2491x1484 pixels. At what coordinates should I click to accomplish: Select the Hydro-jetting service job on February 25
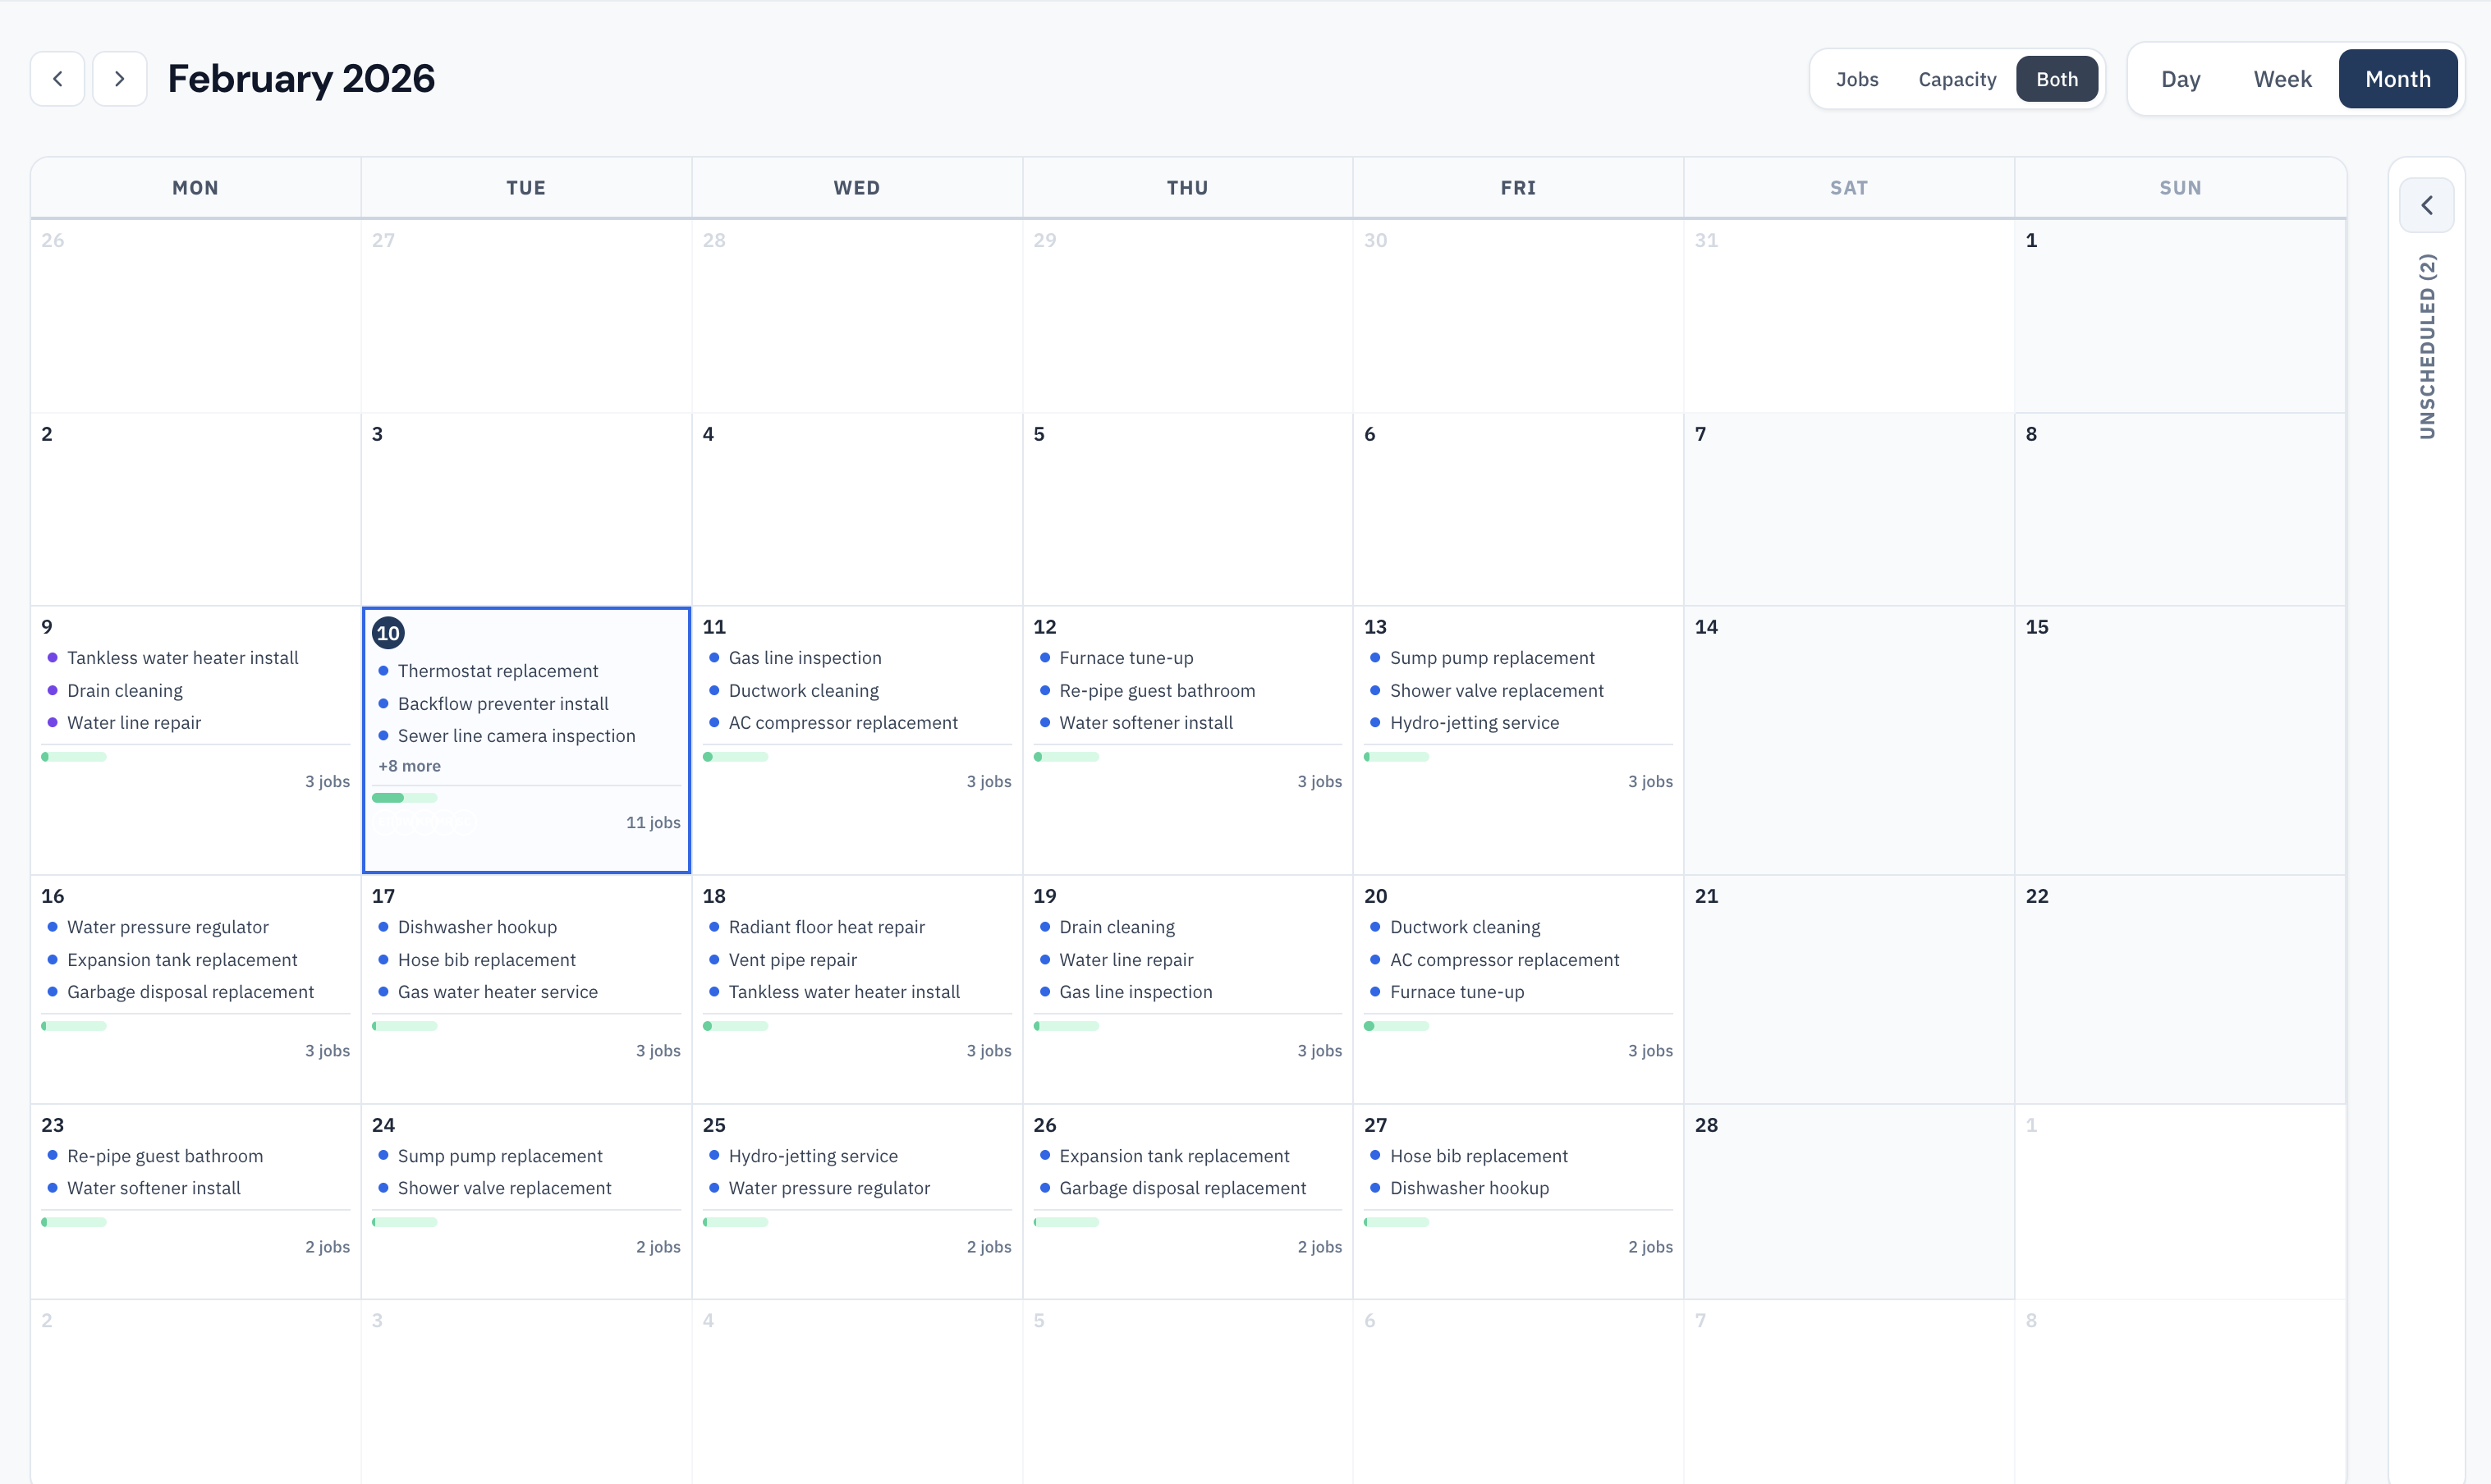point(813,1155)
